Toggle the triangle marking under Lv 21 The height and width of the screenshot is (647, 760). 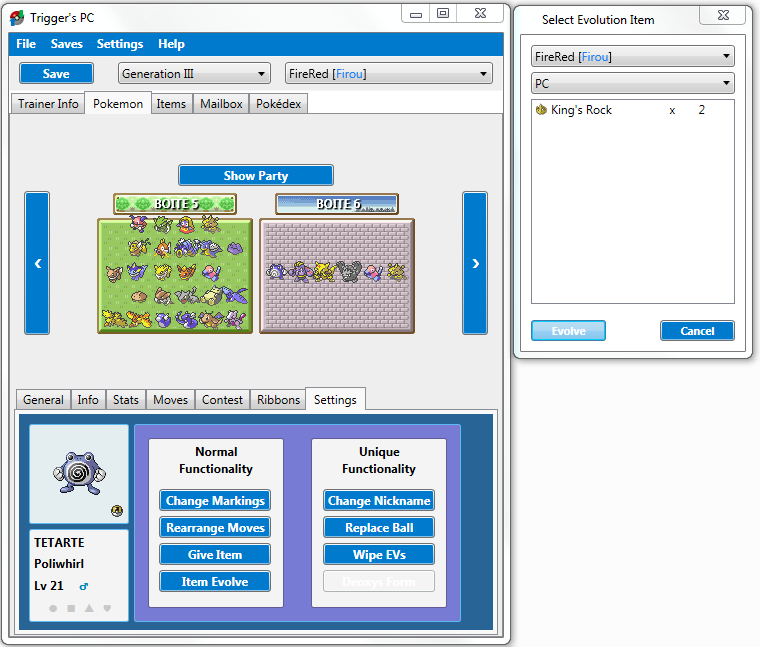point(89,608)
